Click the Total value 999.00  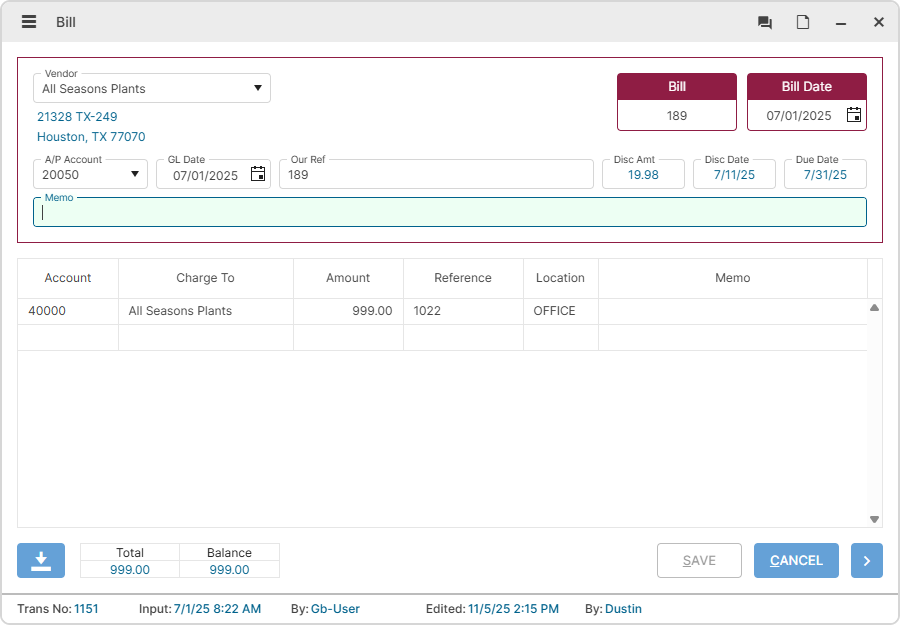(130, 570)
